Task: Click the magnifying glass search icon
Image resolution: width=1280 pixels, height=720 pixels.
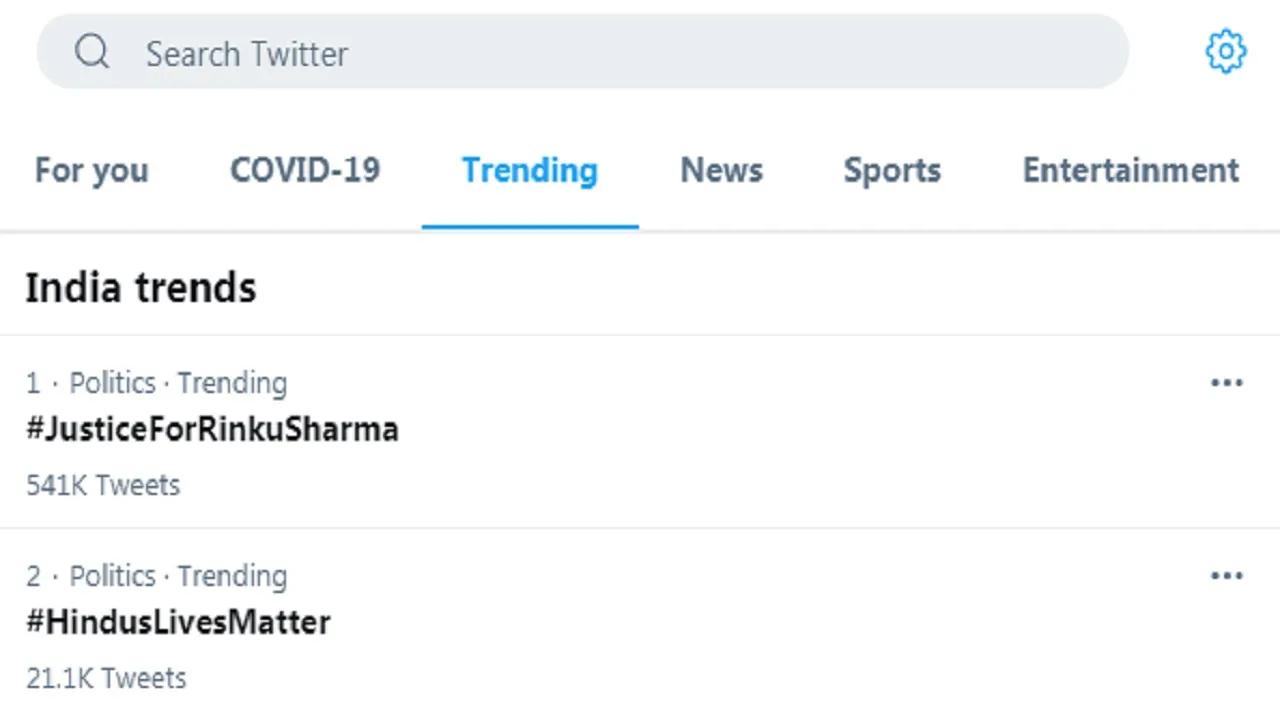Action: click(92, 51)
